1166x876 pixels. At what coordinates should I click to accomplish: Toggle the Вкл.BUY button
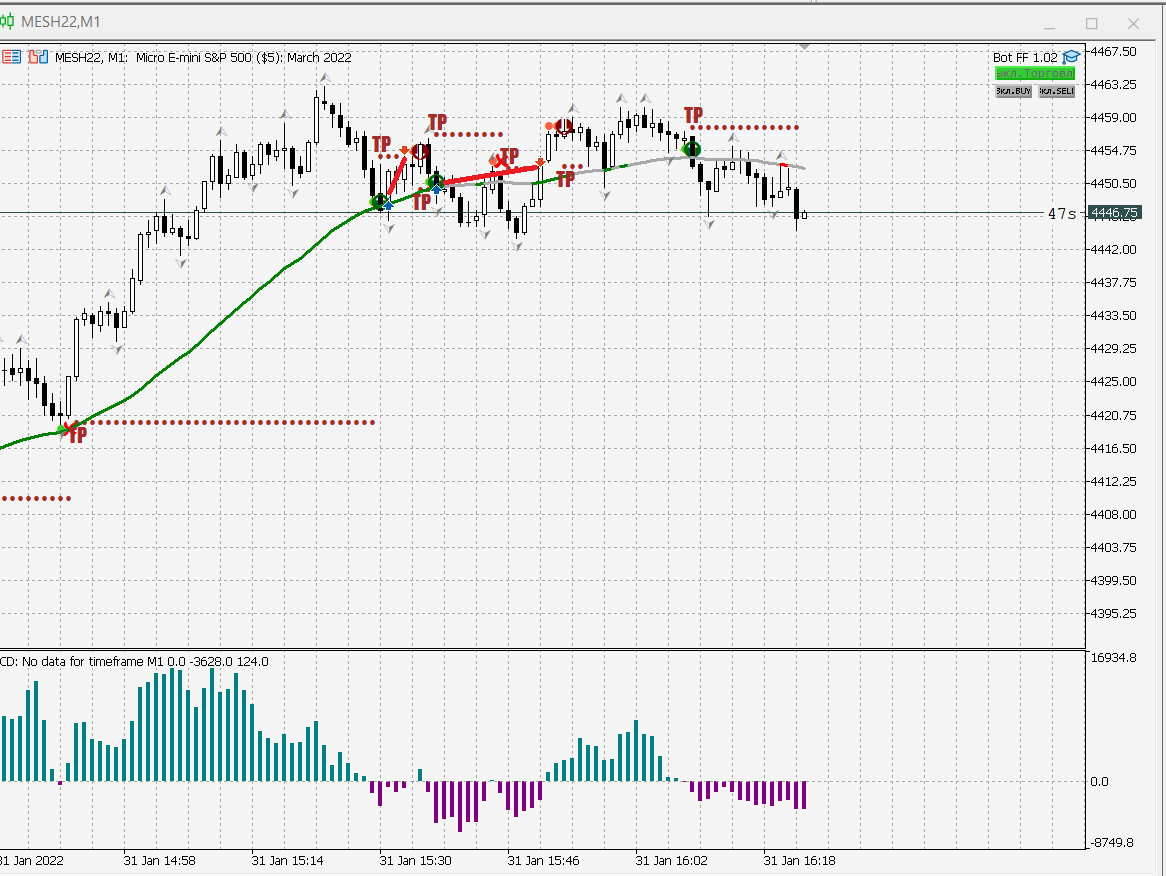pos(1014,91)
